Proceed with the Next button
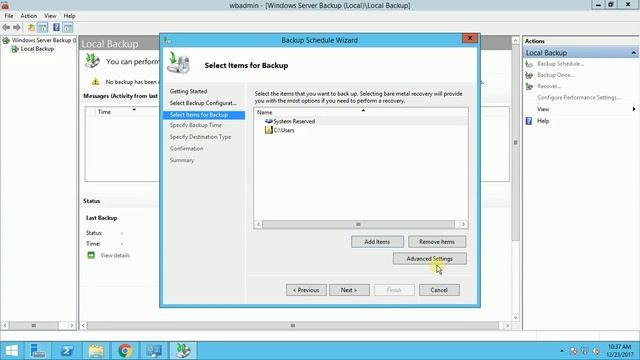Screen dimensions: 640x360 click(349, 290)
